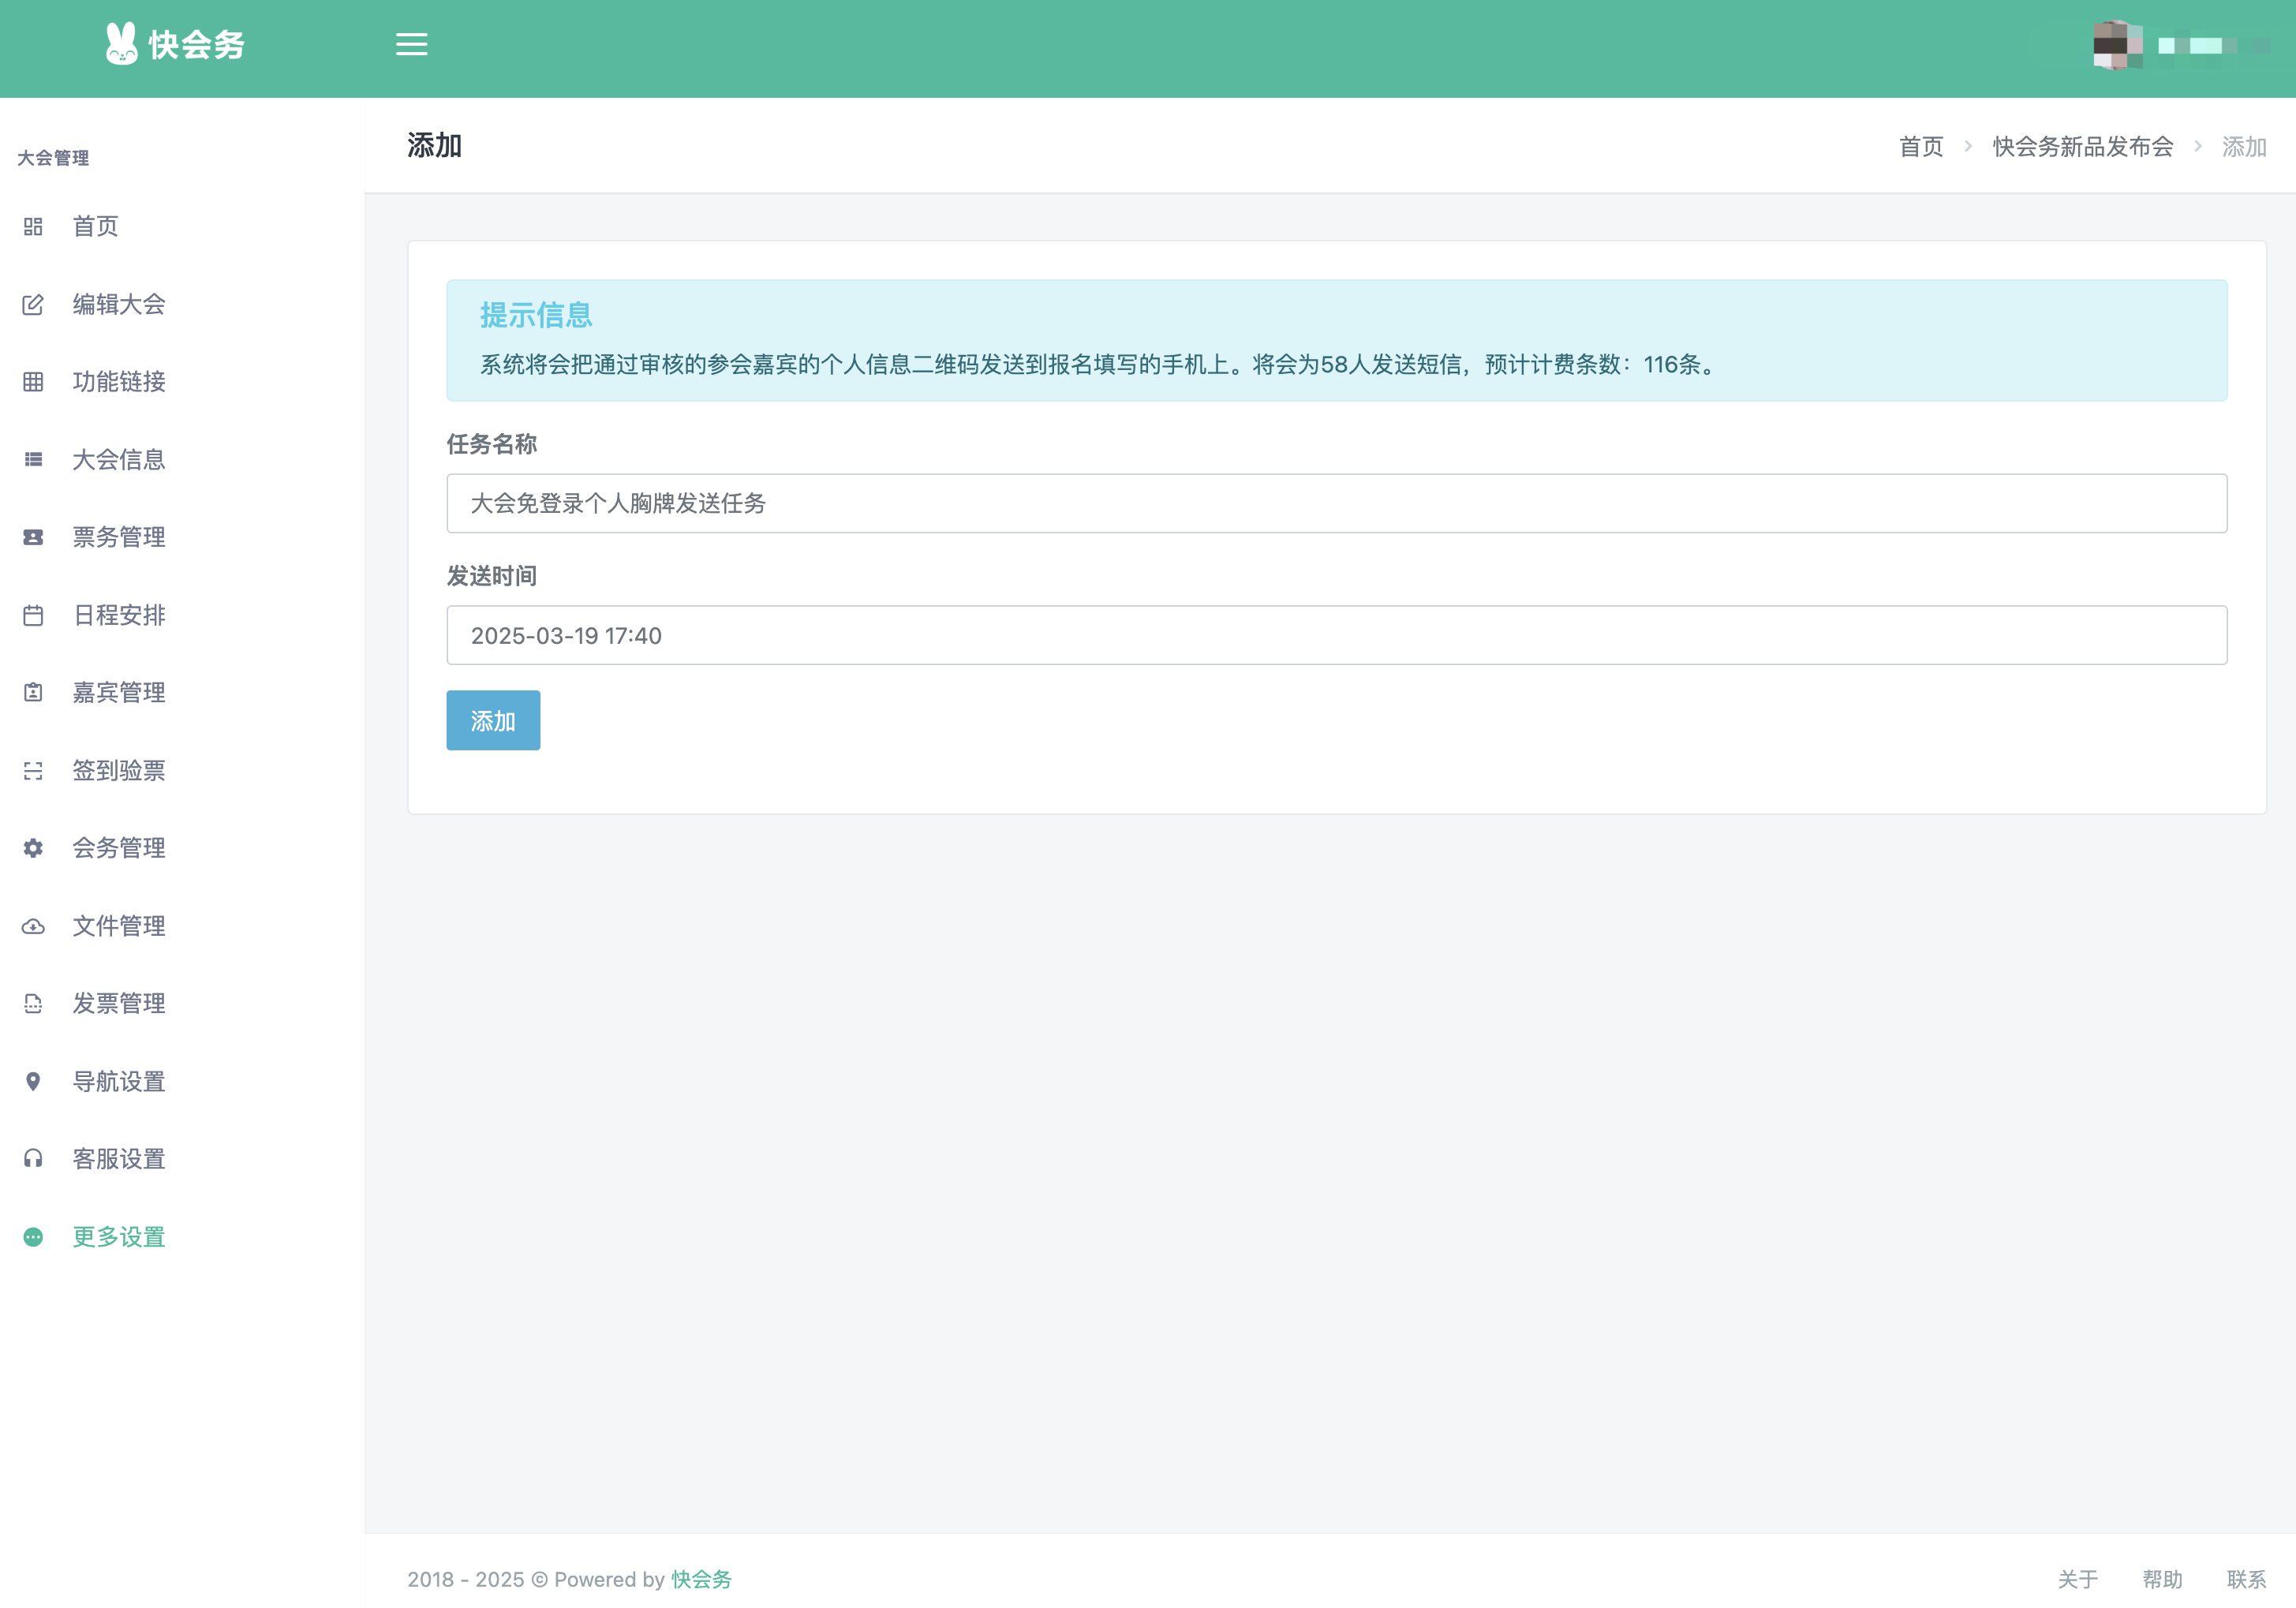Click the 首页 grid icon in sidebar
The width and height of the screenshot is (2296, 1608).
click(33, 227)
